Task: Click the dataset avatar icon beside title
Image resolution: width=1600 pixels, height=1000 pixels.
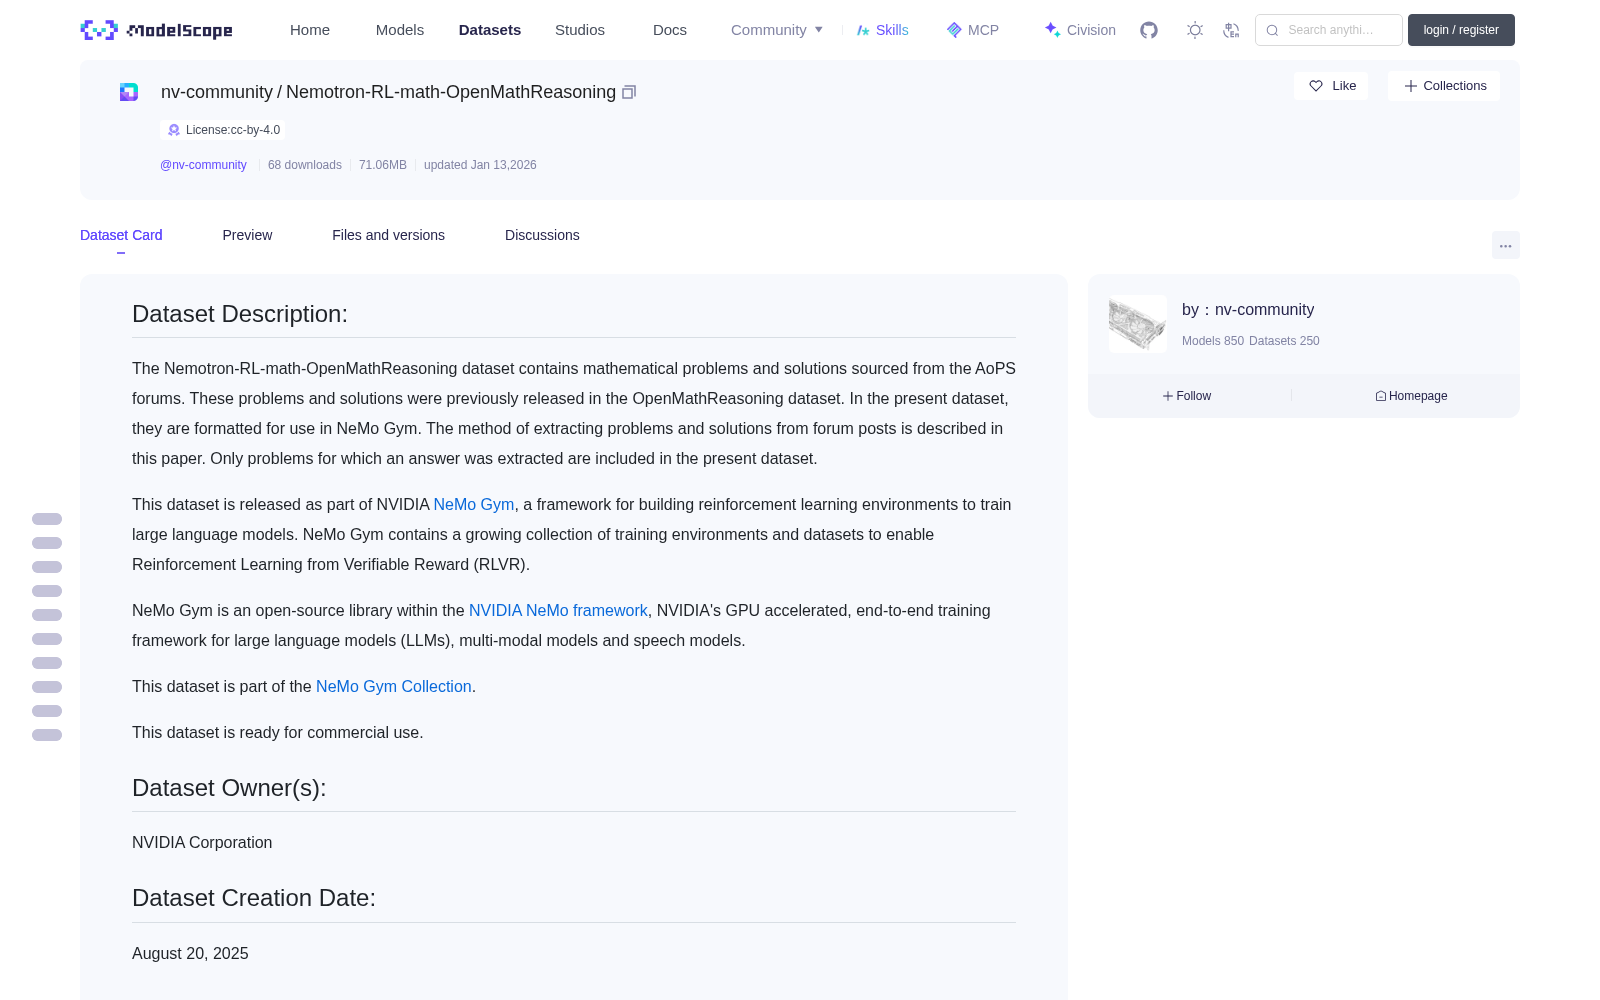Action: (129, 92)
